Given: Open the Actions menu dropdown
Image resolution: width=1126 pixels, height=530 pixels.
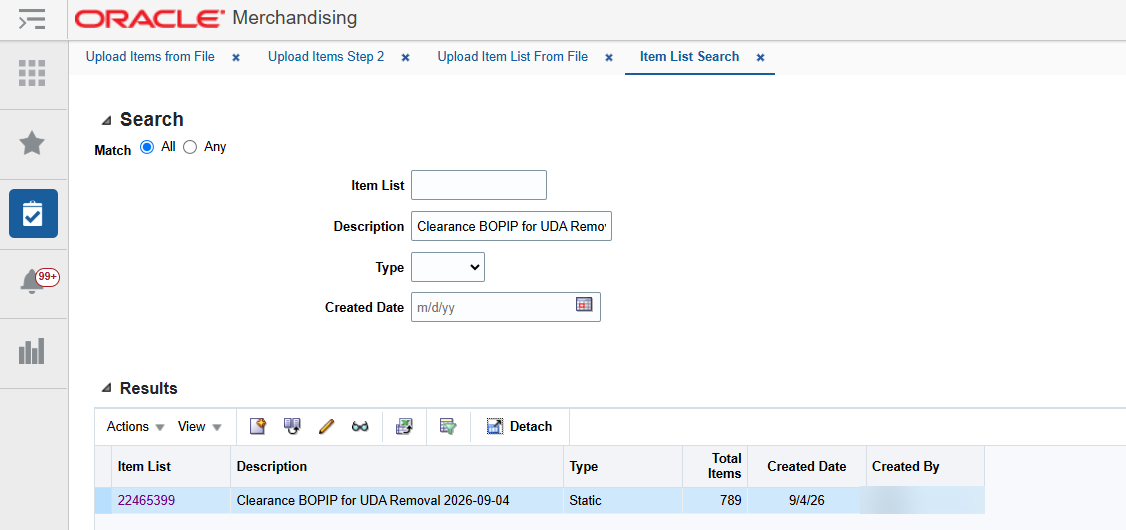Looking at the screenshot, I should click(136, 427).
